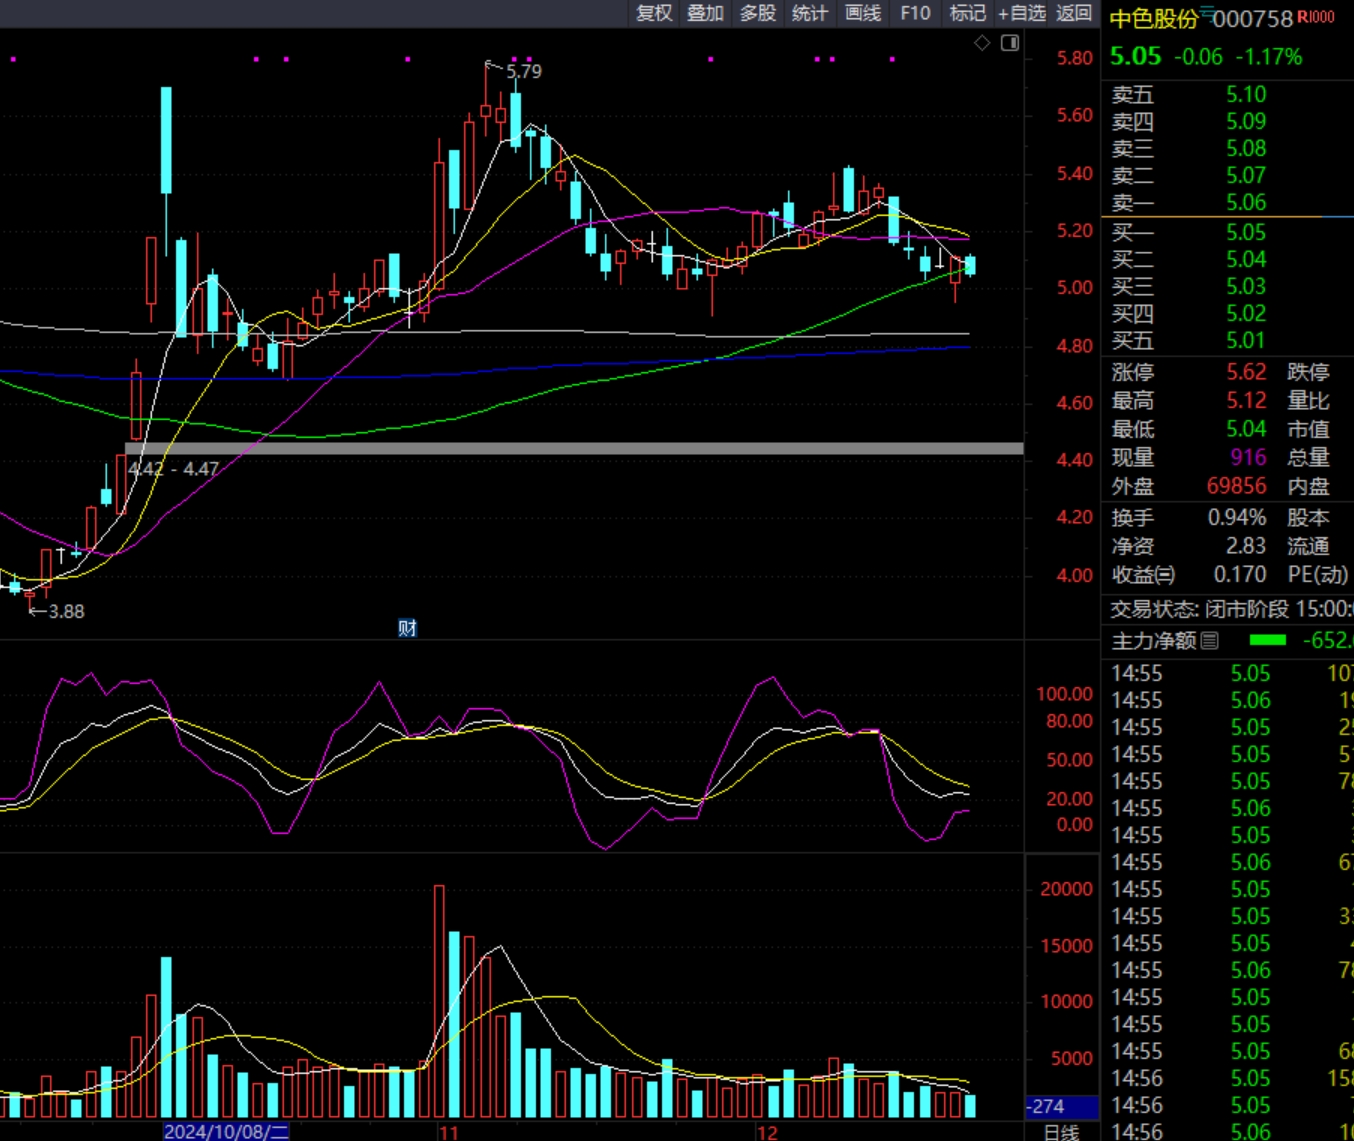
Task: Click the 换手 value 0.94%
Action: click(x=1237, y=518)
